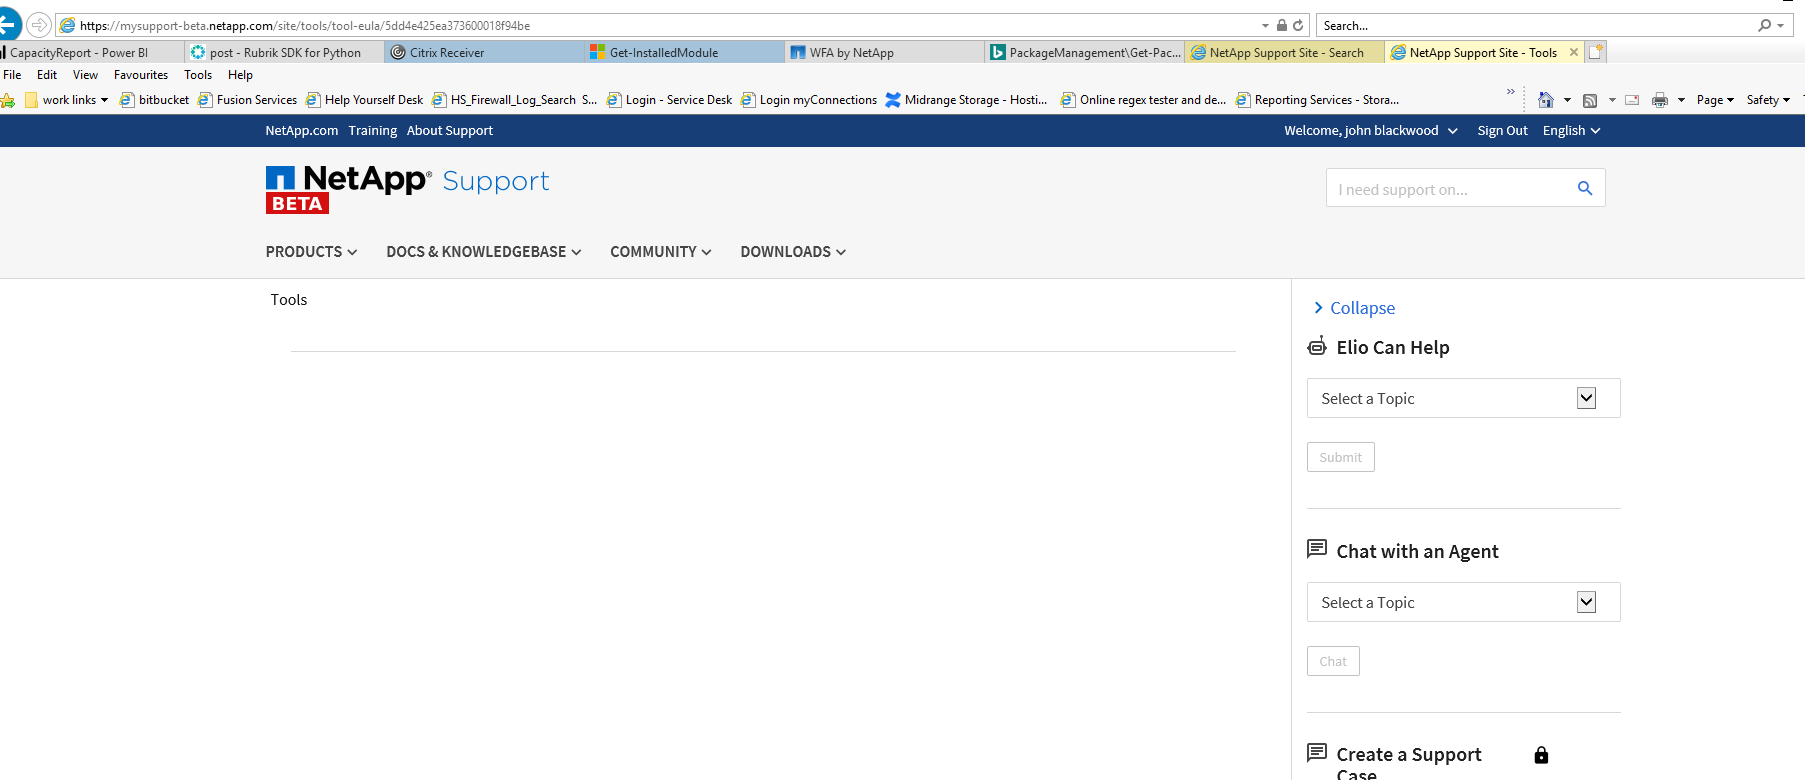Open the Page command bar menu
The width and height of the screenshot is (1805, 780).
[1715, 100]
